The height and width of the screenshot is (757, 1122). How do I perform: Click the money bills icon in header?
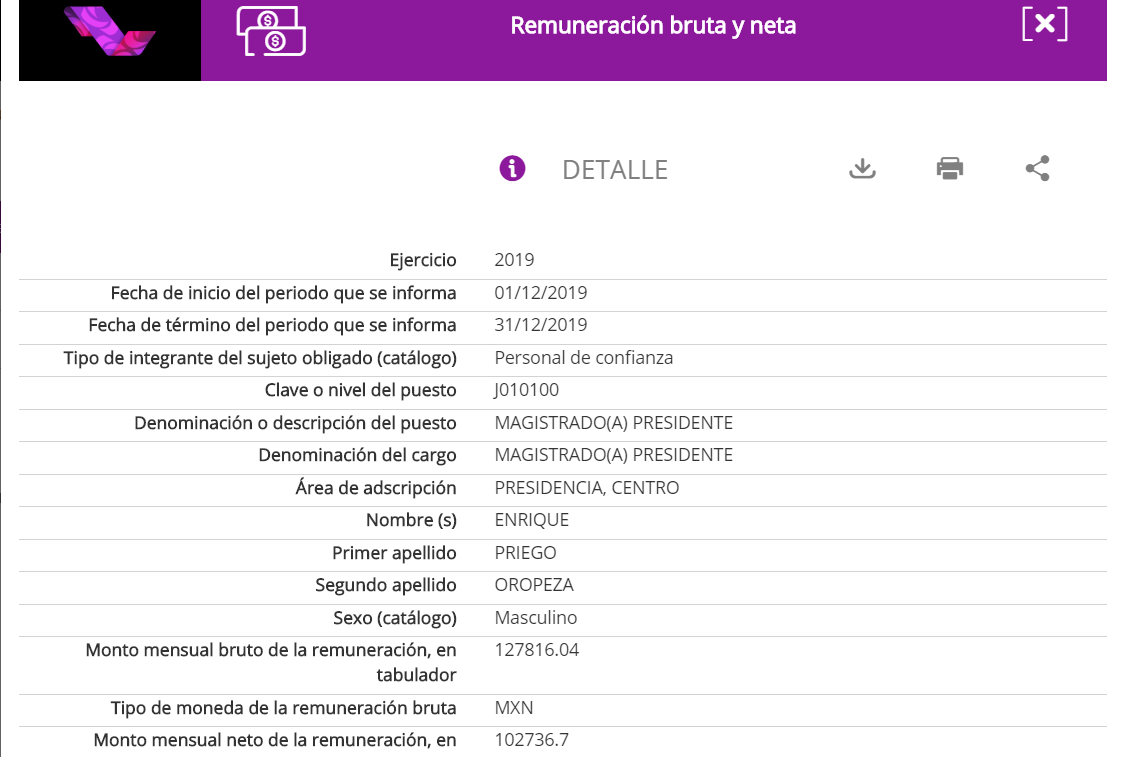pyautogui.click(x=271, y=31)
